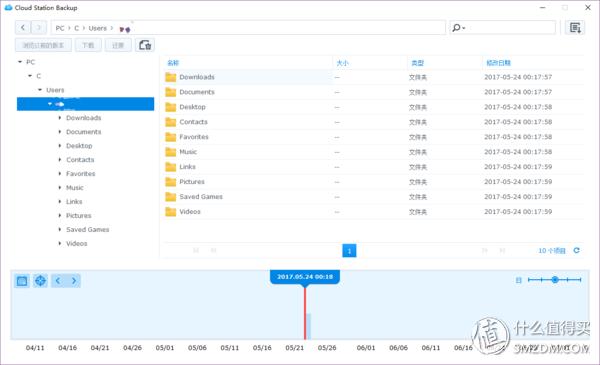Open the task list icon top right

(575, 28)
